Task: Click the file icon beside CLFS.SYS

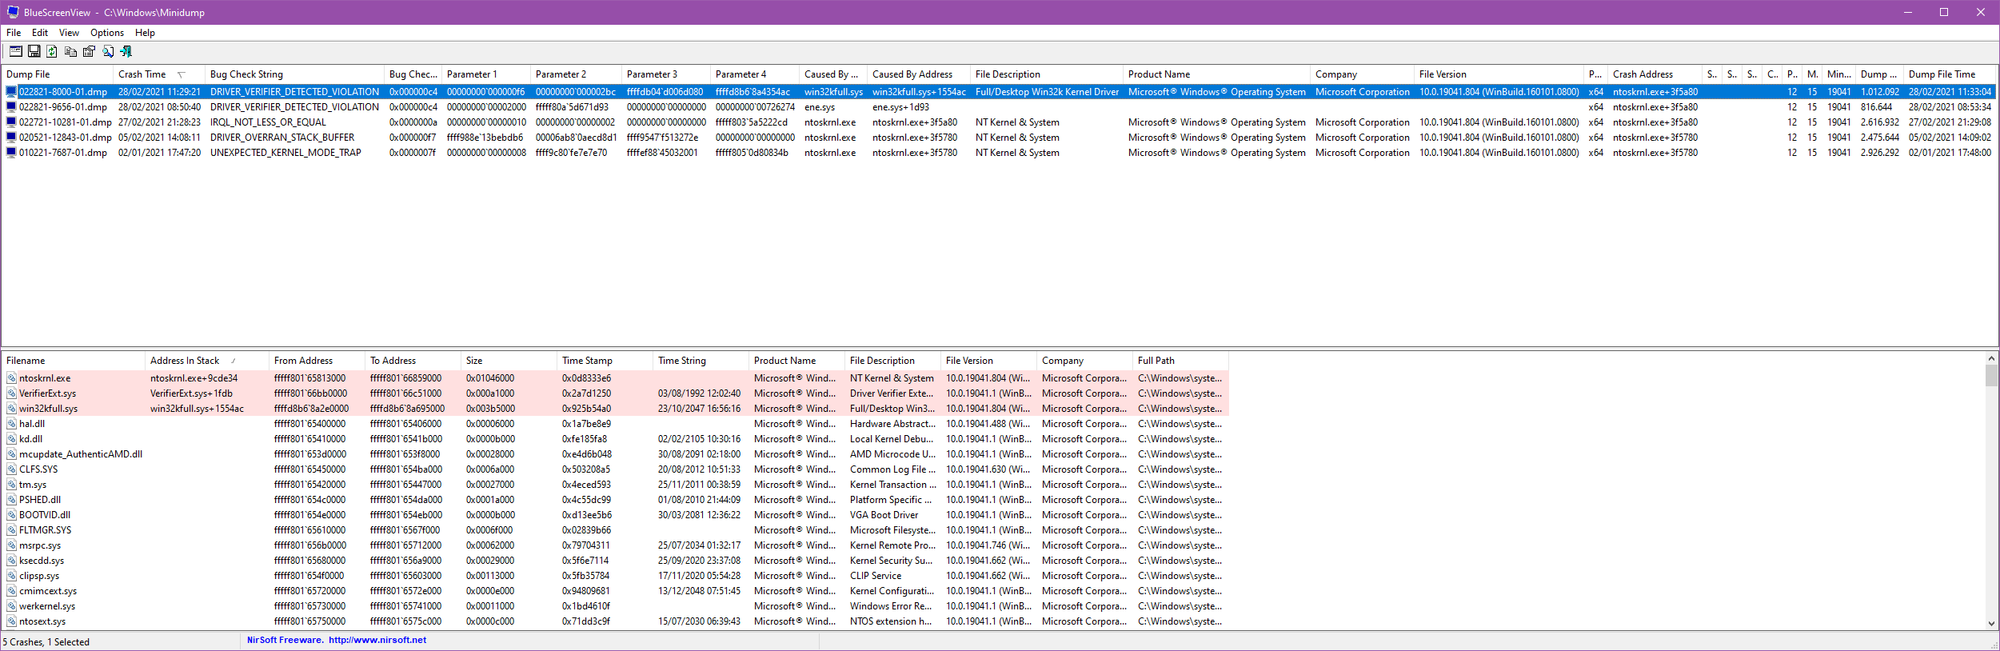Action: point(11,470)
